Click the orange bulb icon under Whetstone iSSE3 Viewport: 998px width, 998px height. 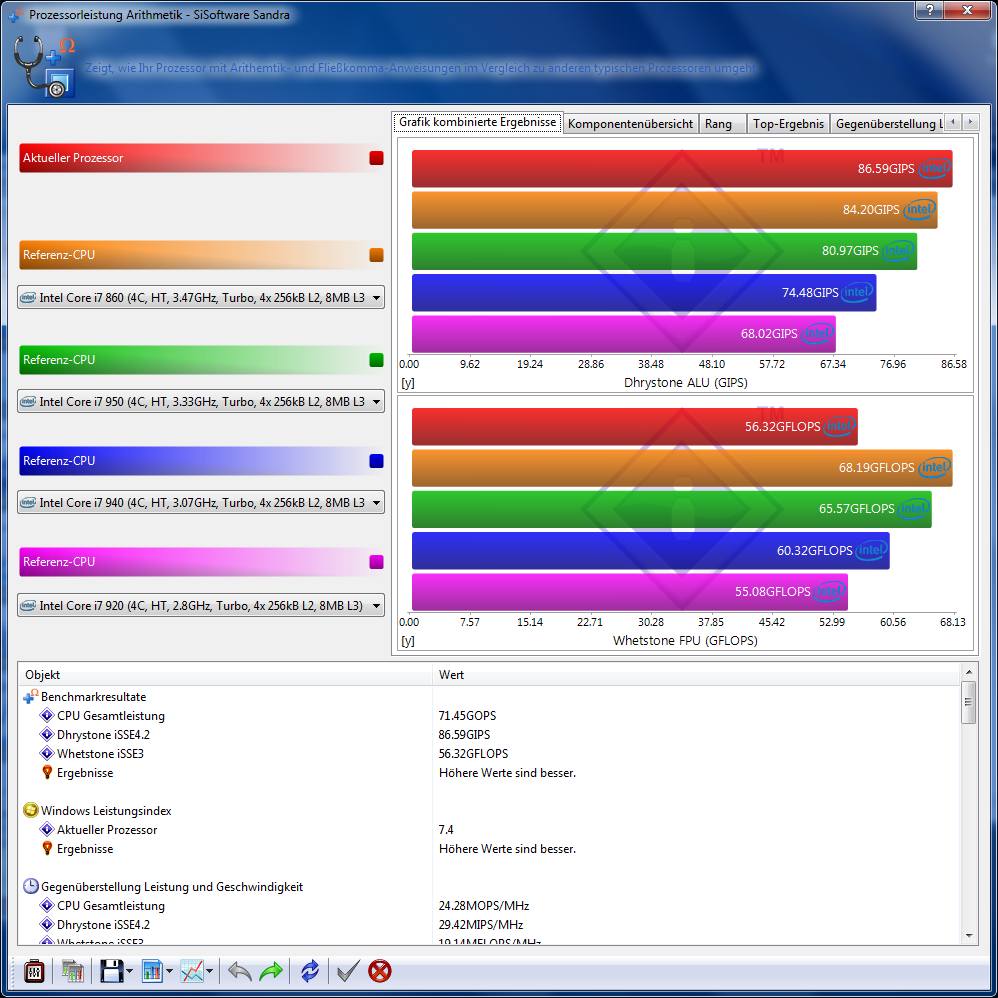coord(46,773)
